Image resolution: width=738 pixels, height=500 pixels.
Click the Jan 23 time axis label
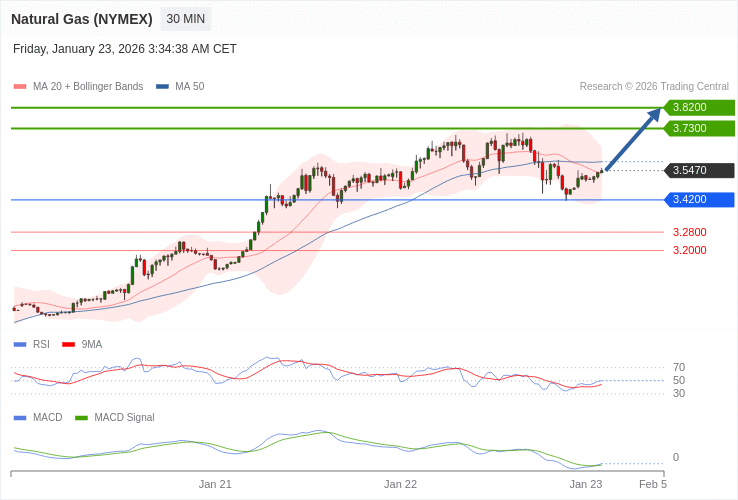[586, 484]
